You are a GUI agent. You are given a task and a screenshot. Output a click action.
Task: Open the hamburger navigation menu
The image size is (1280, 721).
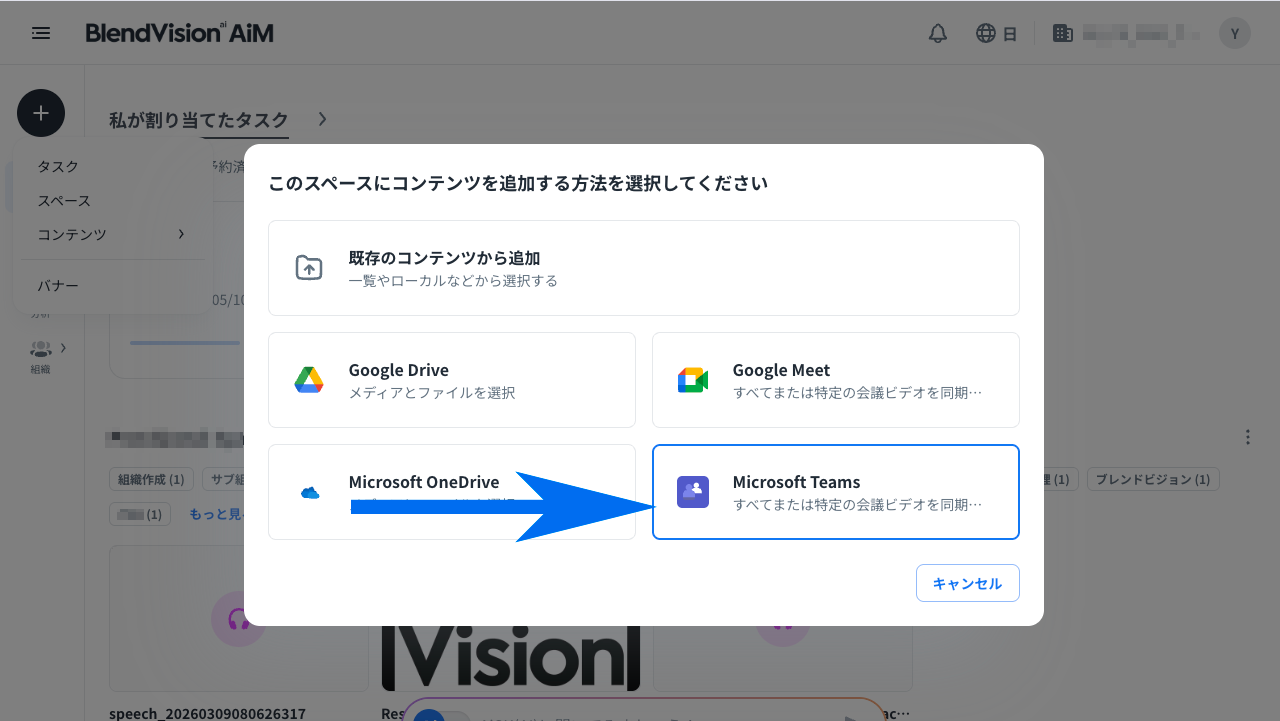click(x=41, y=33)
